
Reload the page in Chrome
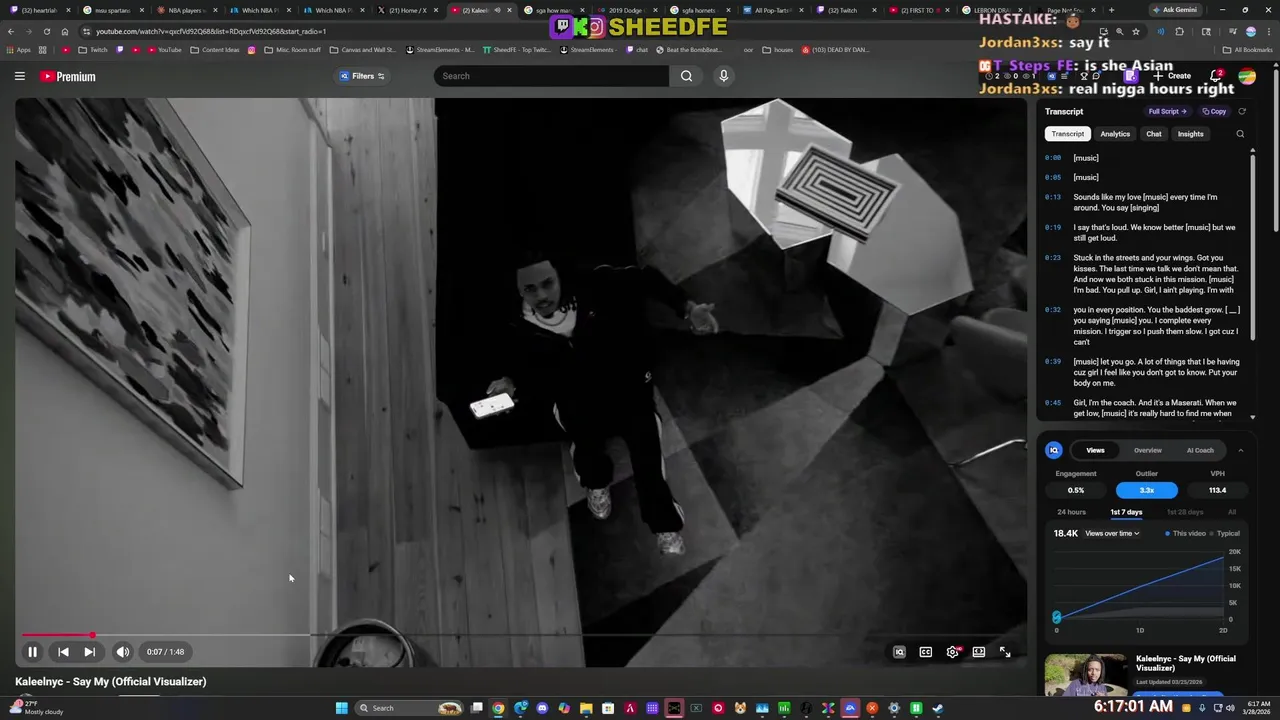(x=46, y=31)
